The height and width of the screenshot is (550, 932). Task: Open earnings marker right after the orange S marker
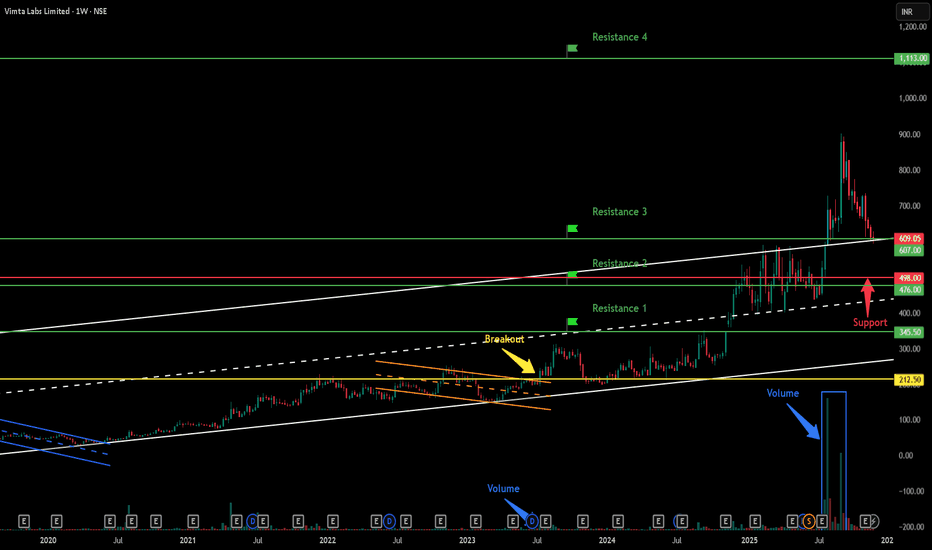pos(821,521)
